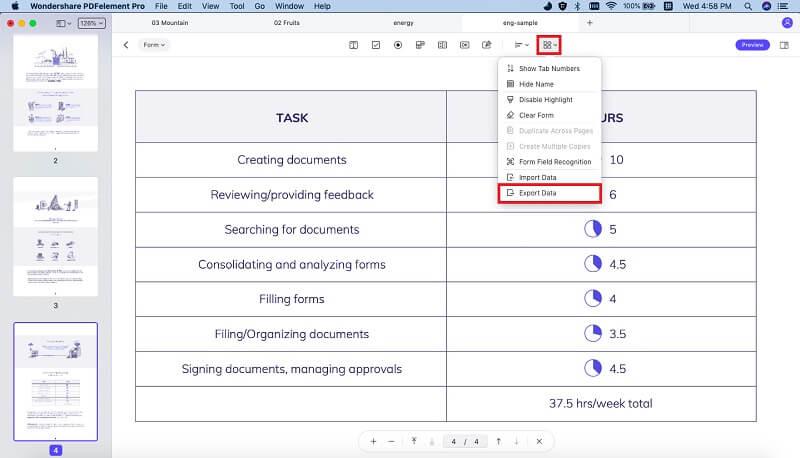The height and width of the screenshot is (458, 800).
Task: Toggle the right properties panel
Action: [x=784, y=45]
